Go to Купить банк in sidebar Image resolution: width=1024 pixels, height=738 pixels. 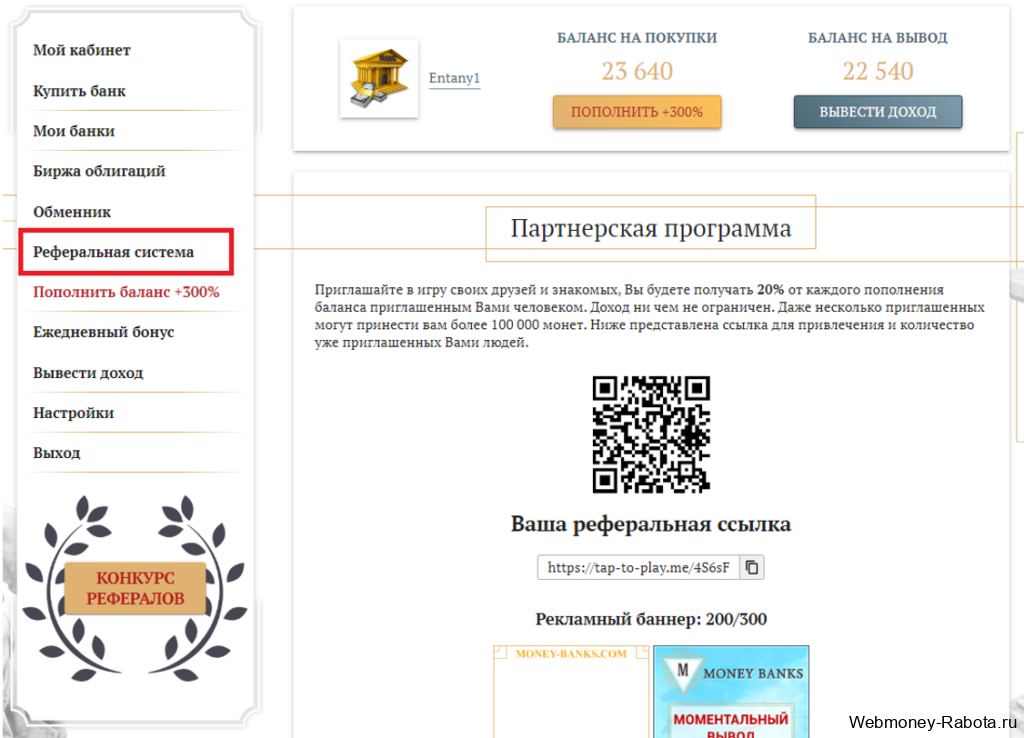pos(79,91)
